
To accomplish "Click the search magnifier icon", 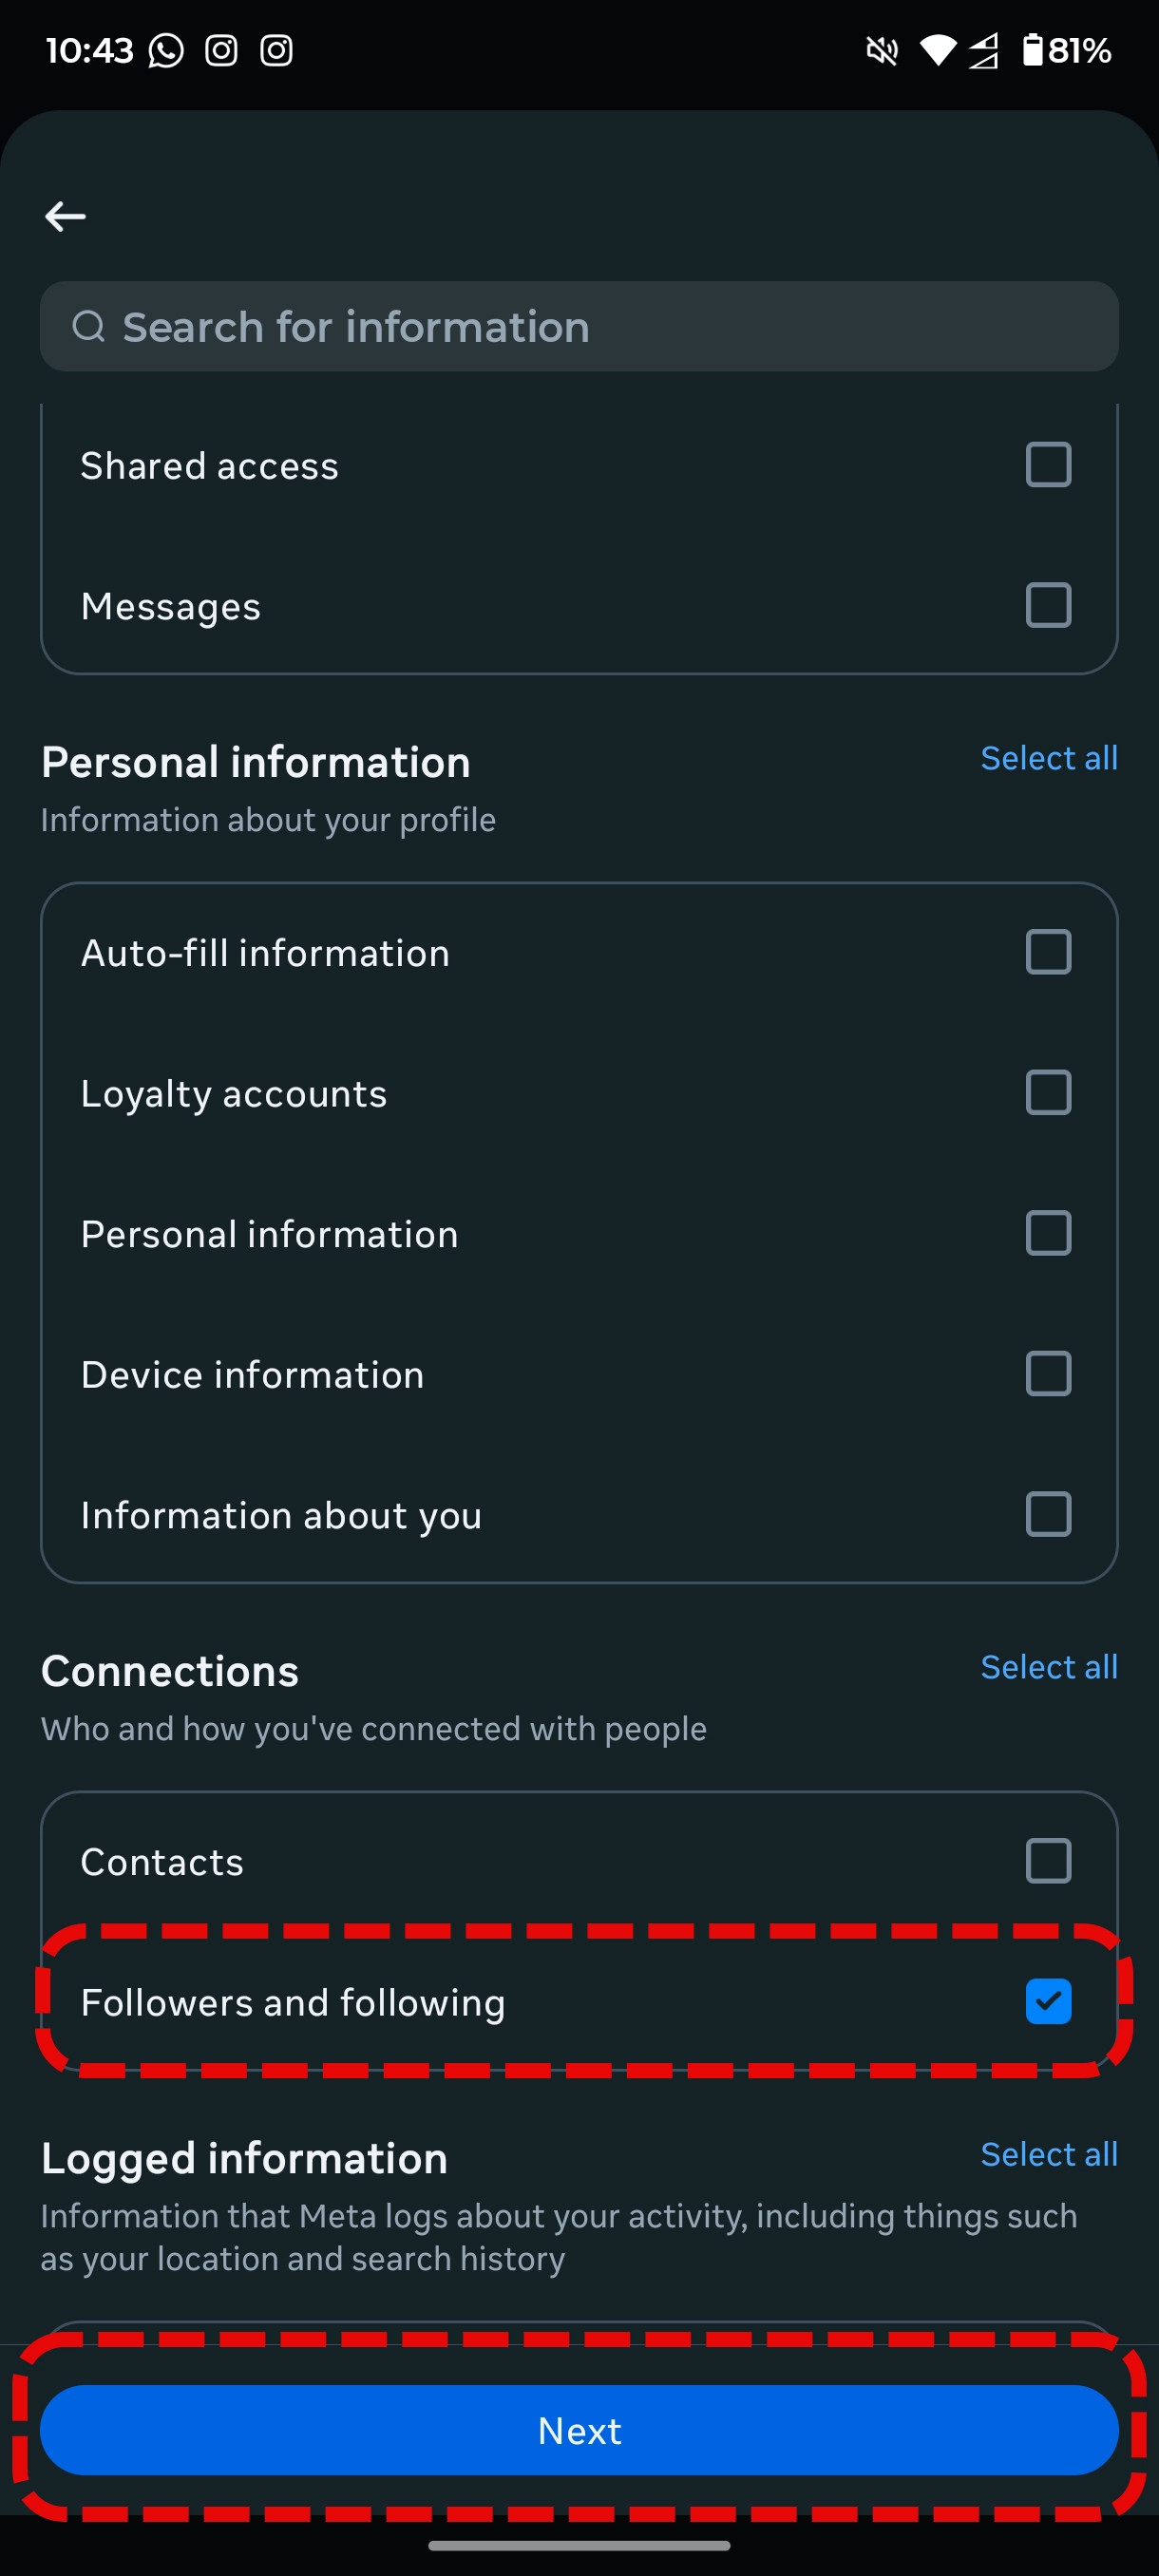I will (x=90, y=326).
